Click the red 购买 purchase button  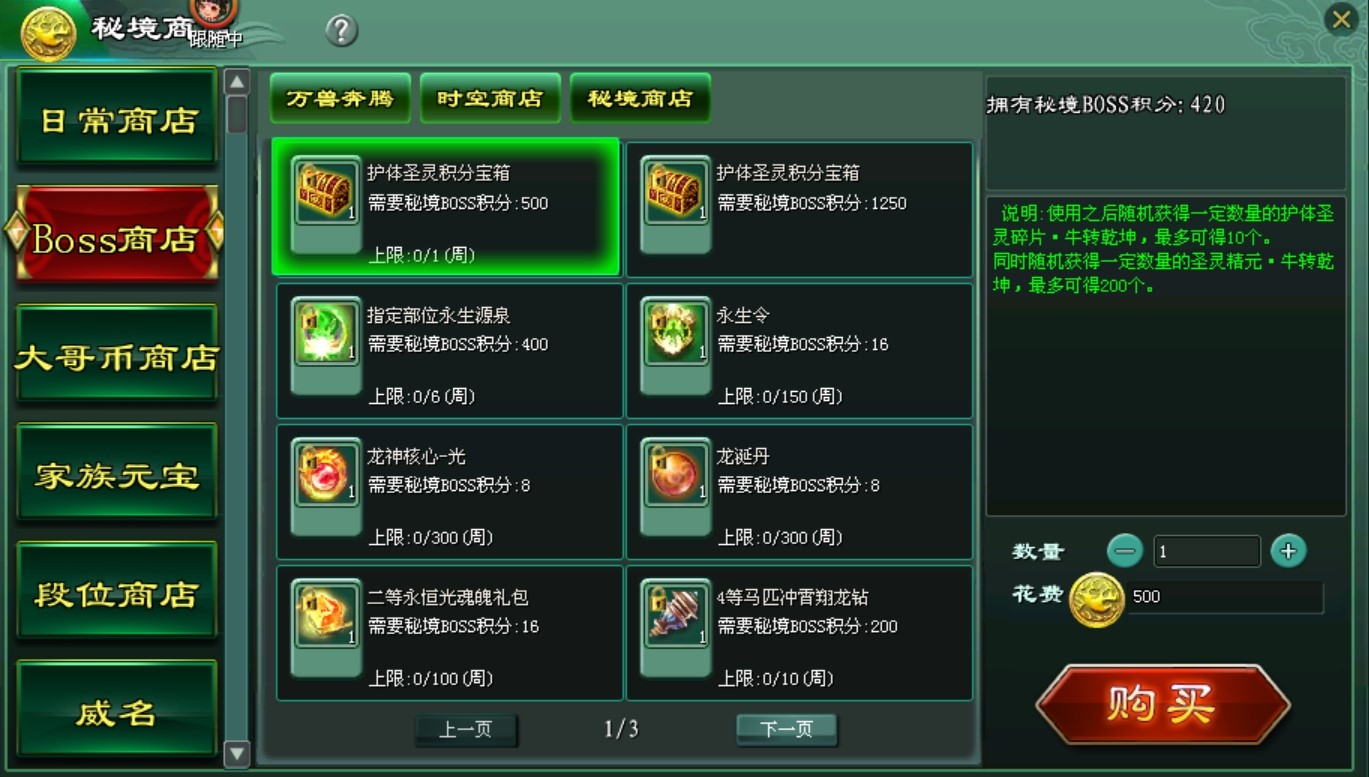(x=1162, y=705)
